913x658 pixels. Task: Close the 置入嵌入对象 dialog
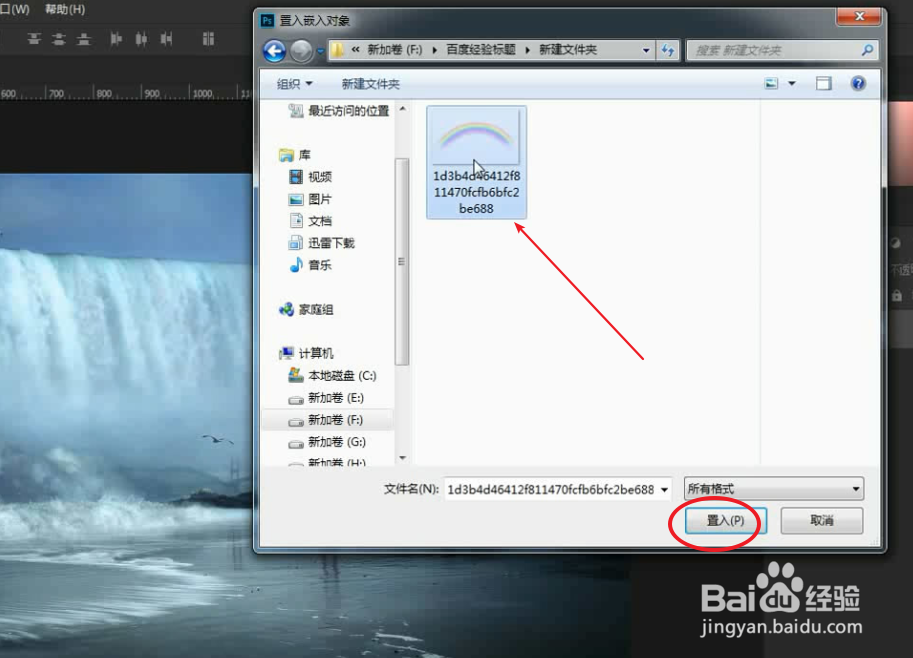859,16
